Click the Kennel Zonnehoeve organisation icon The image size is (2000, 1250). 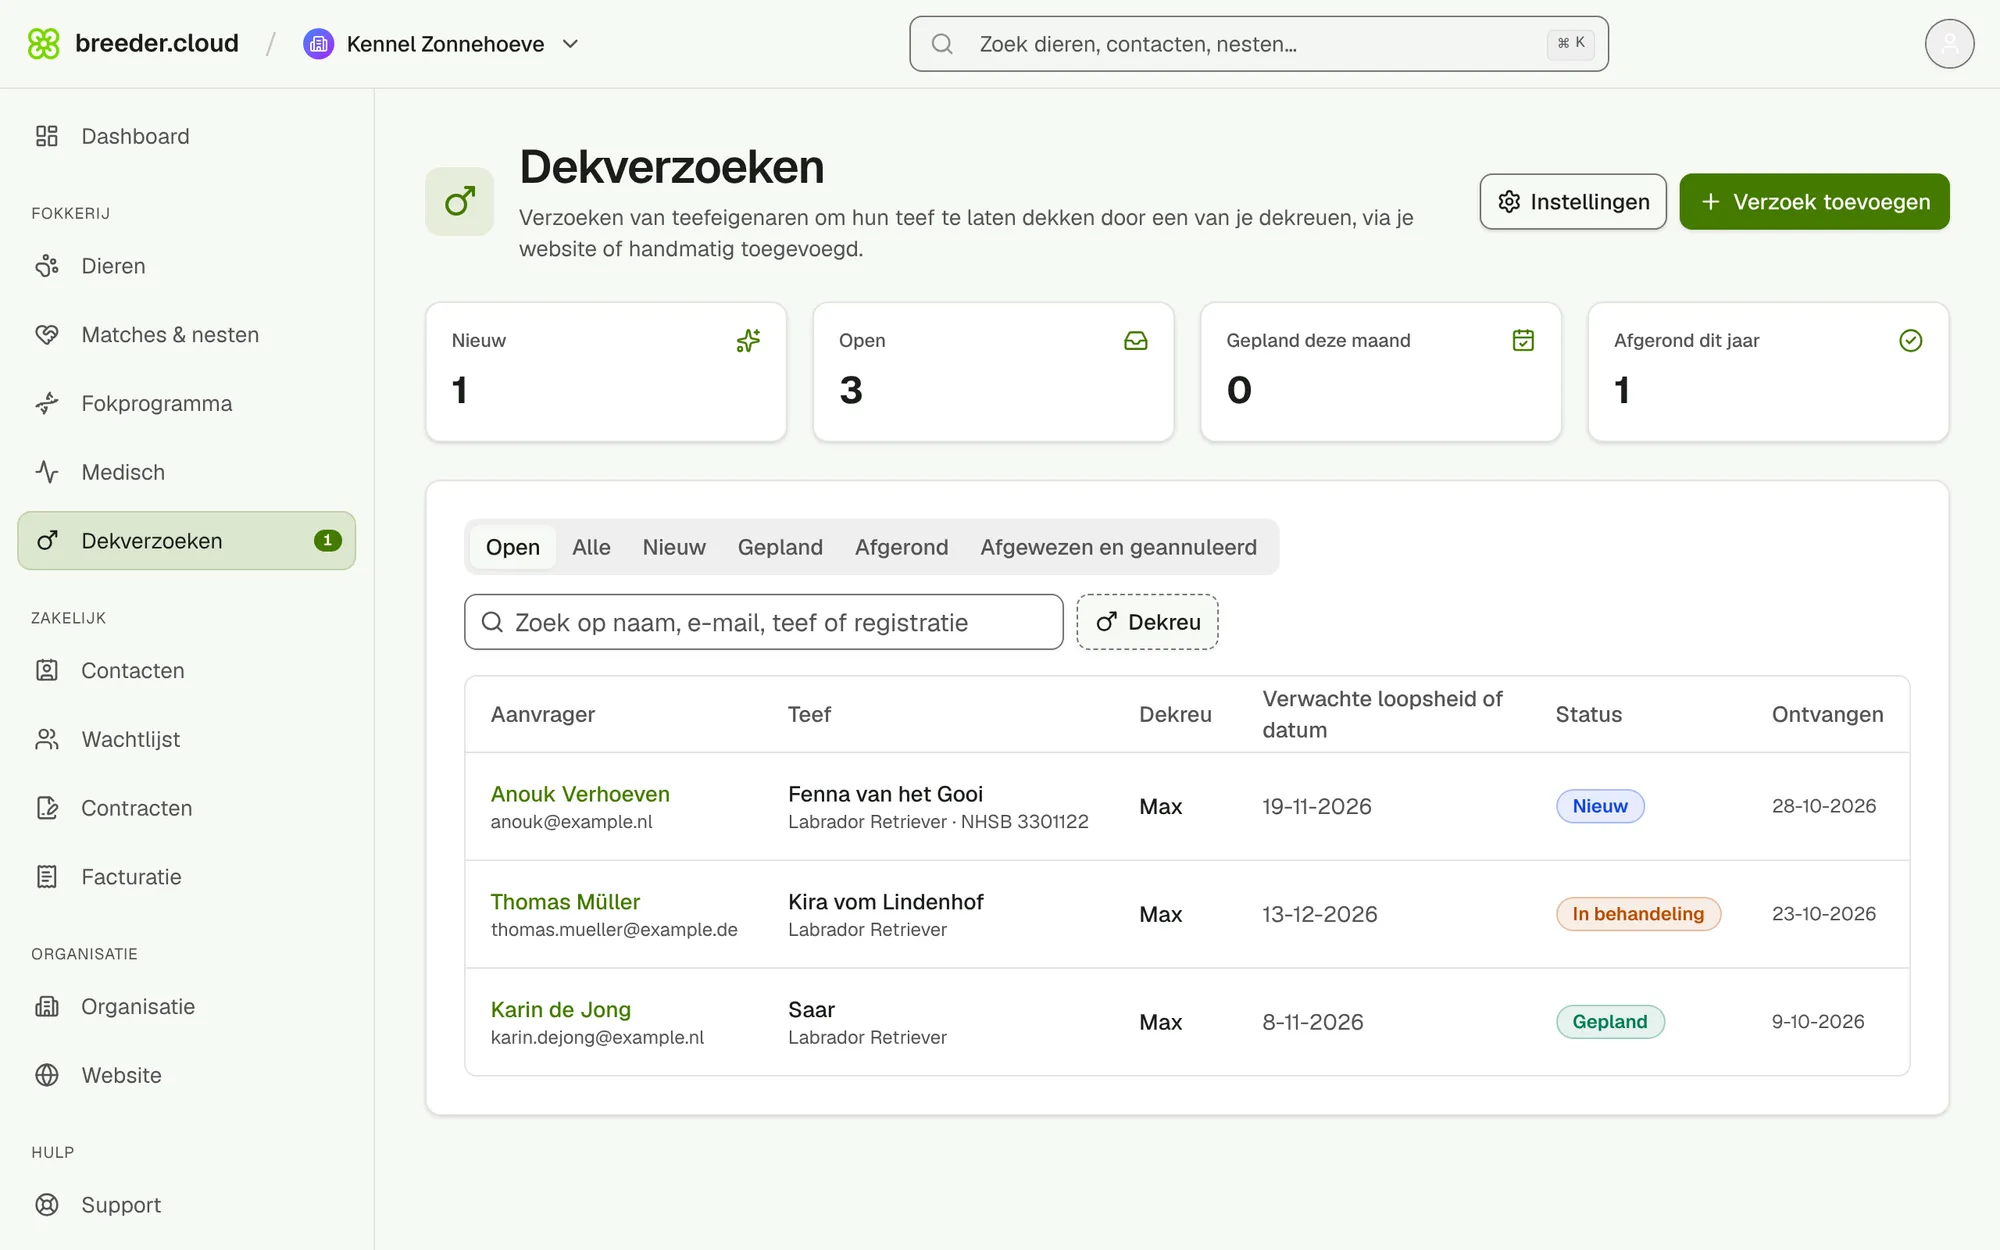318,44
